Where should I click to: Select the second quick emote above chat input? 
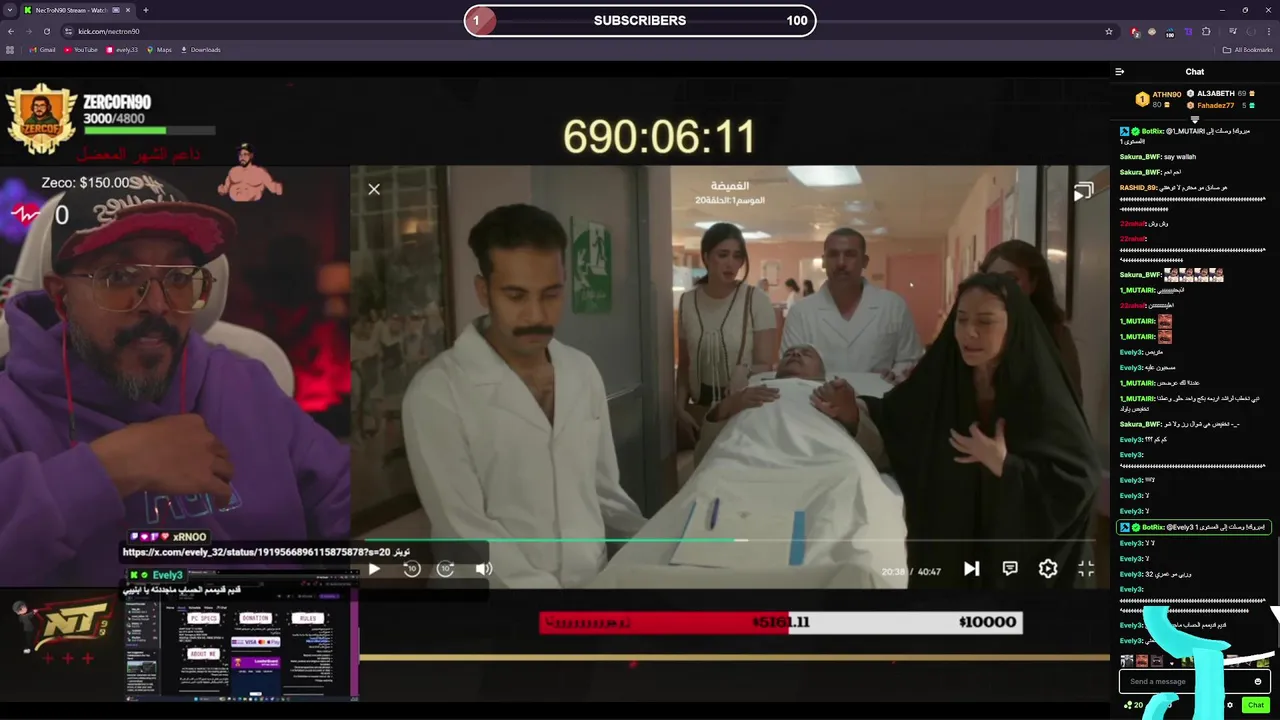(x=1142, y=661)
